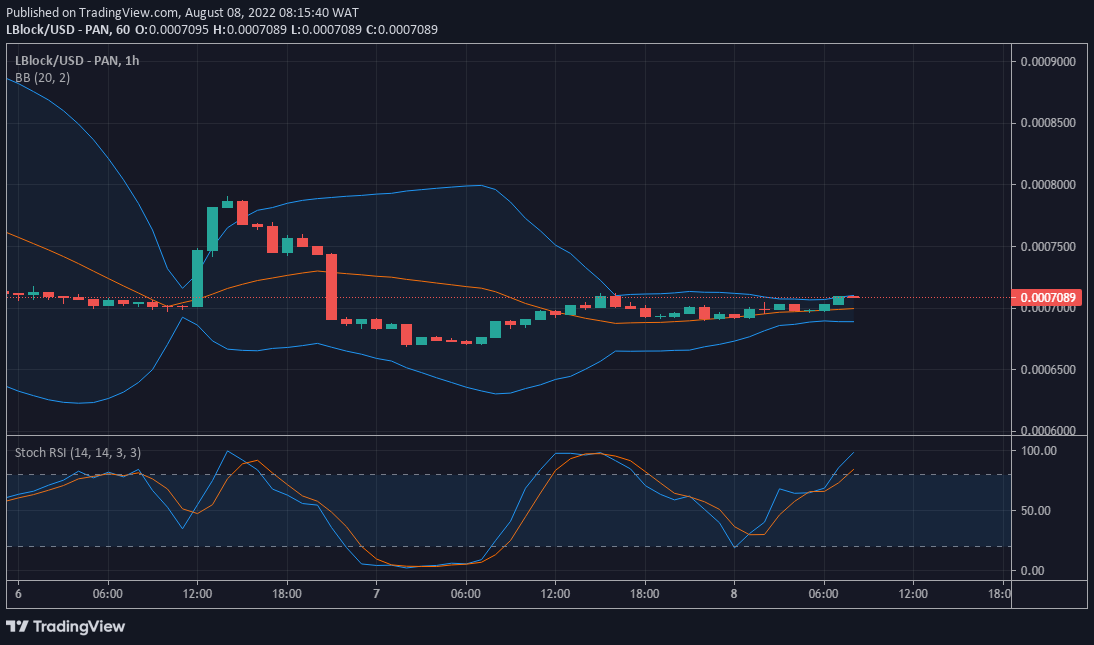Click the header C:0.0007089 close value
The image size is (1094, 645).
(400, 29)
